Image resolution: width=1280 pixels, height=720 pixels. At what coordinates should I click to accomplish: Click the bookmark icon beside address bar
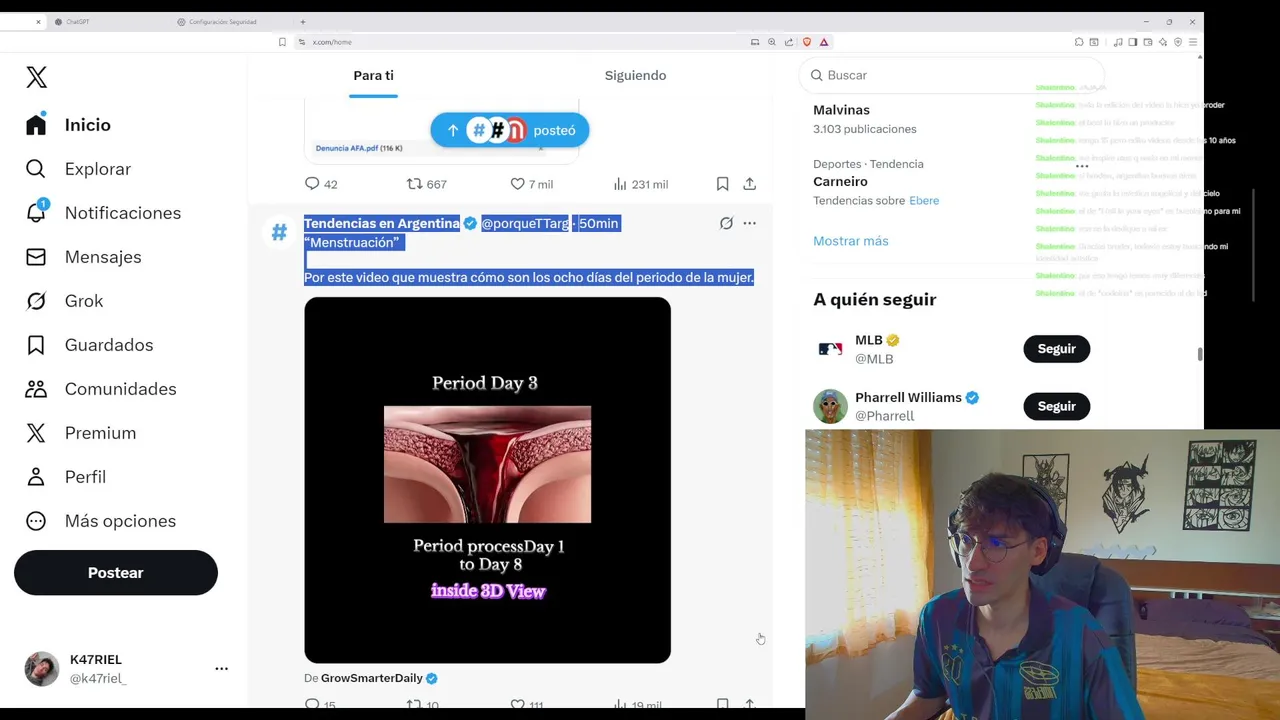(282, 42)
